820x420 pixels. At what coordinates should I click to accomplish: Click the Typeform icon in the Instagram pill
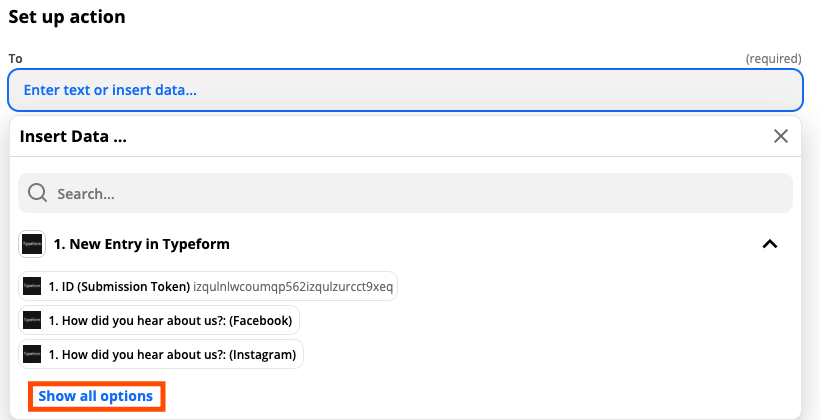[x=32, y=354]
